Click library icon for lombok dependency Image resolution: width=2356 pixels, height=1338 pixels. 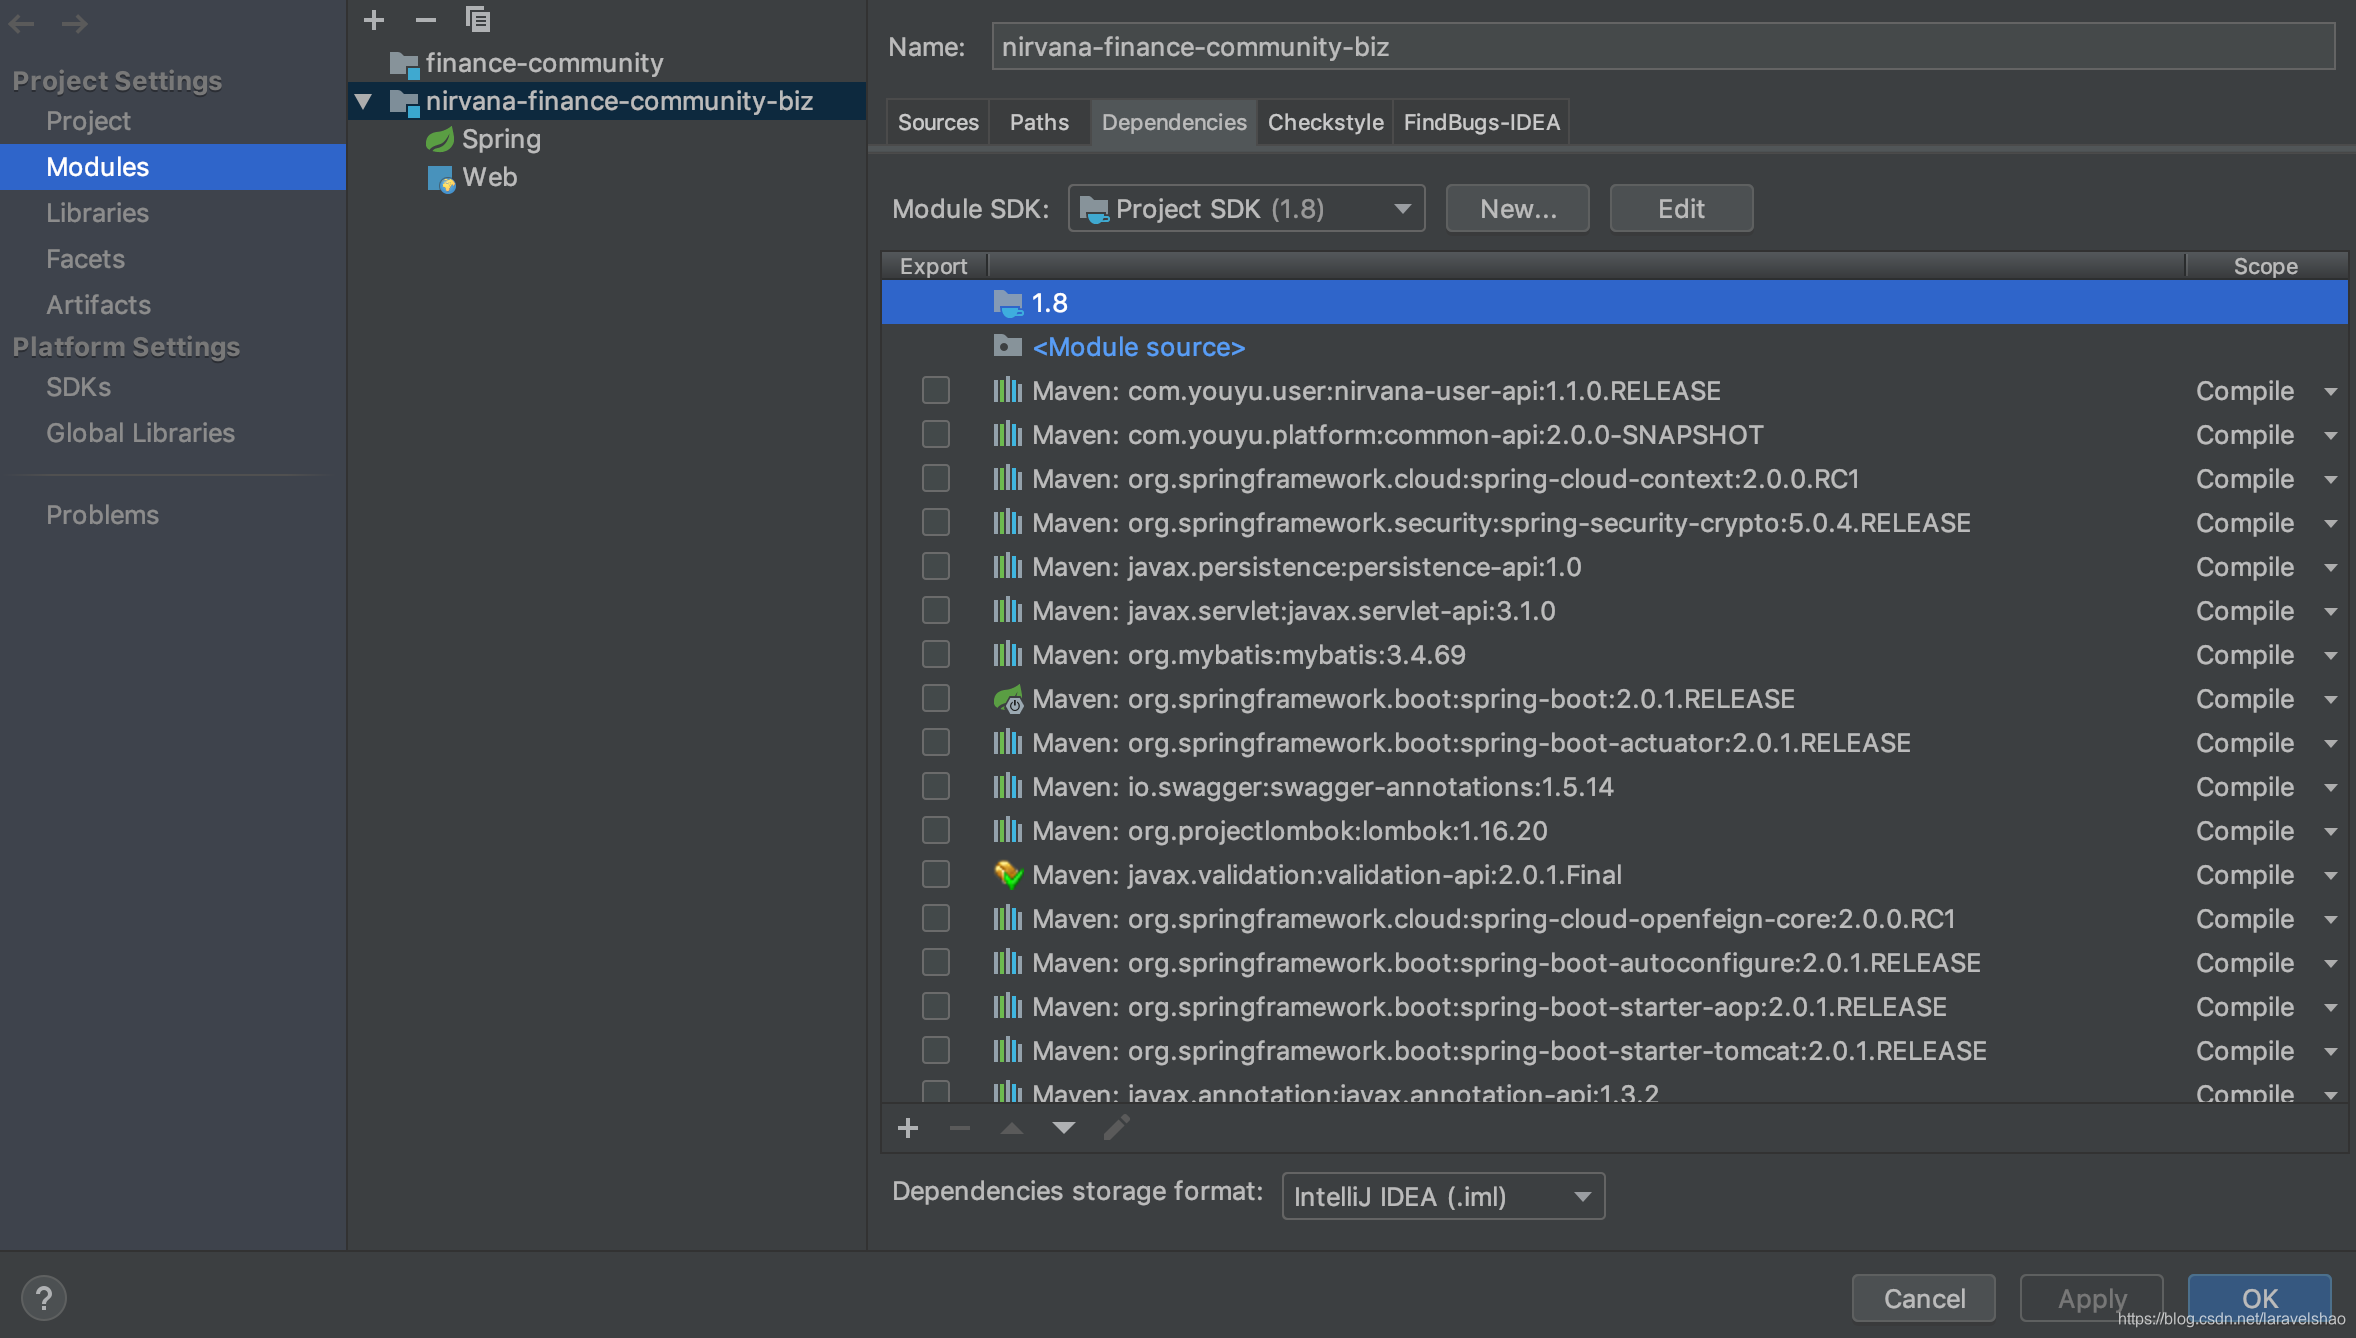click(1008, 830)
